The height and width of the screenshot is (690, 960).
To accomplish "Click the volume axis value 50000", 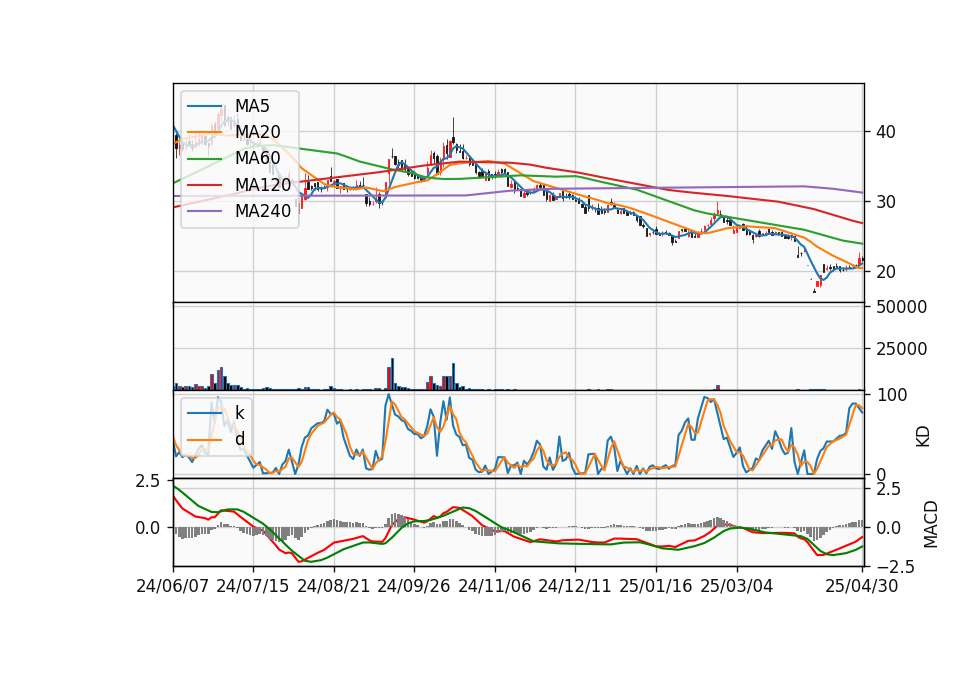I will [x=901, y=307].
